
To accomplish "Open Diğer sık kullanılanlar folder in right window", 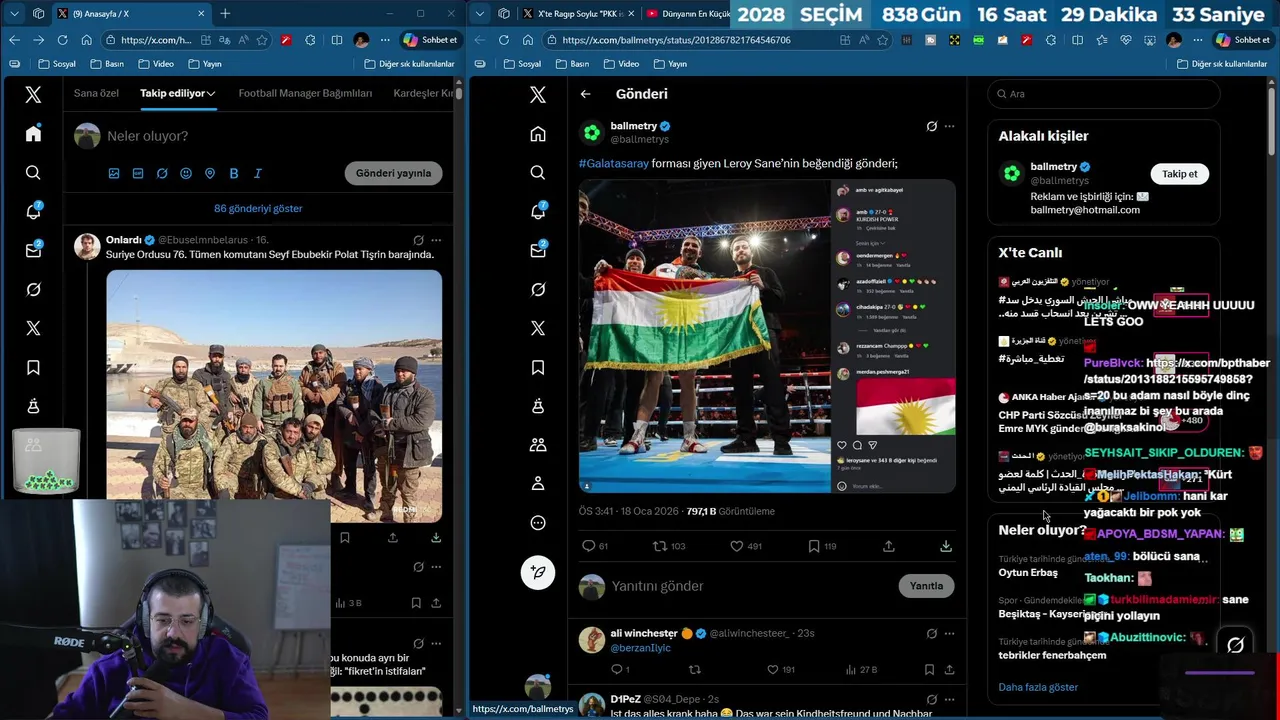I will (x=1221, y=64).
